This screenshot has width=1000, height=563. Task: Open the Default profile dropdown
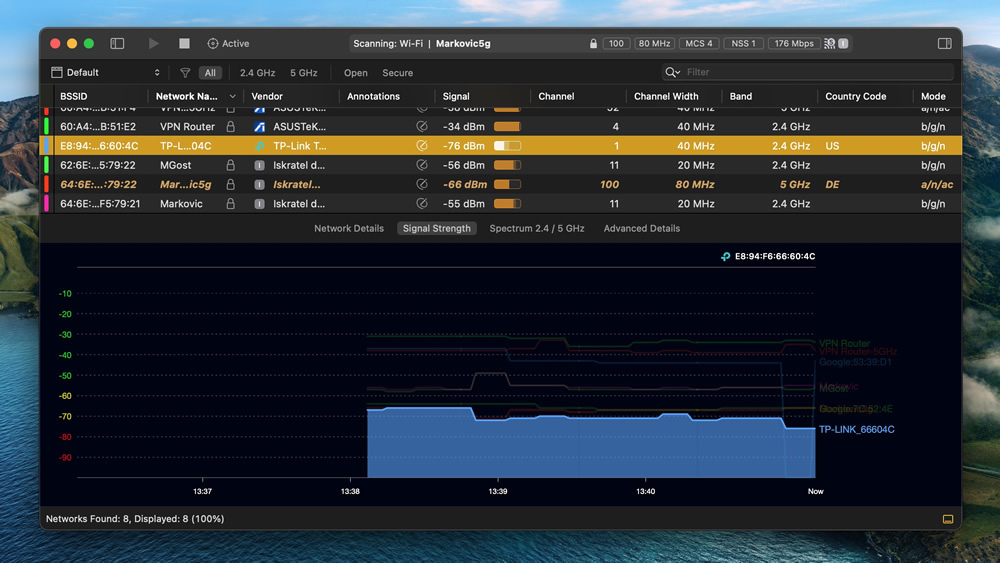(105, 73)
